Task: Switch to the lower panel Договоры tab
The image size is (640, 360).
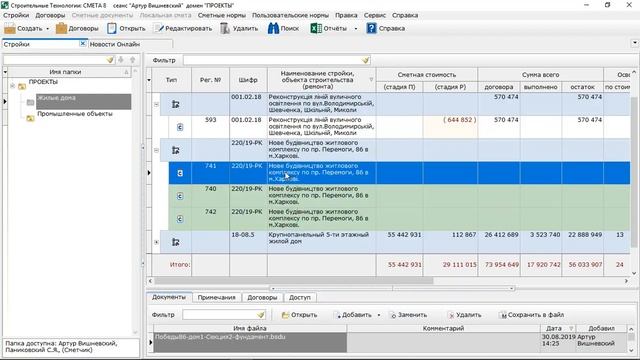Action: click(262, 298)
